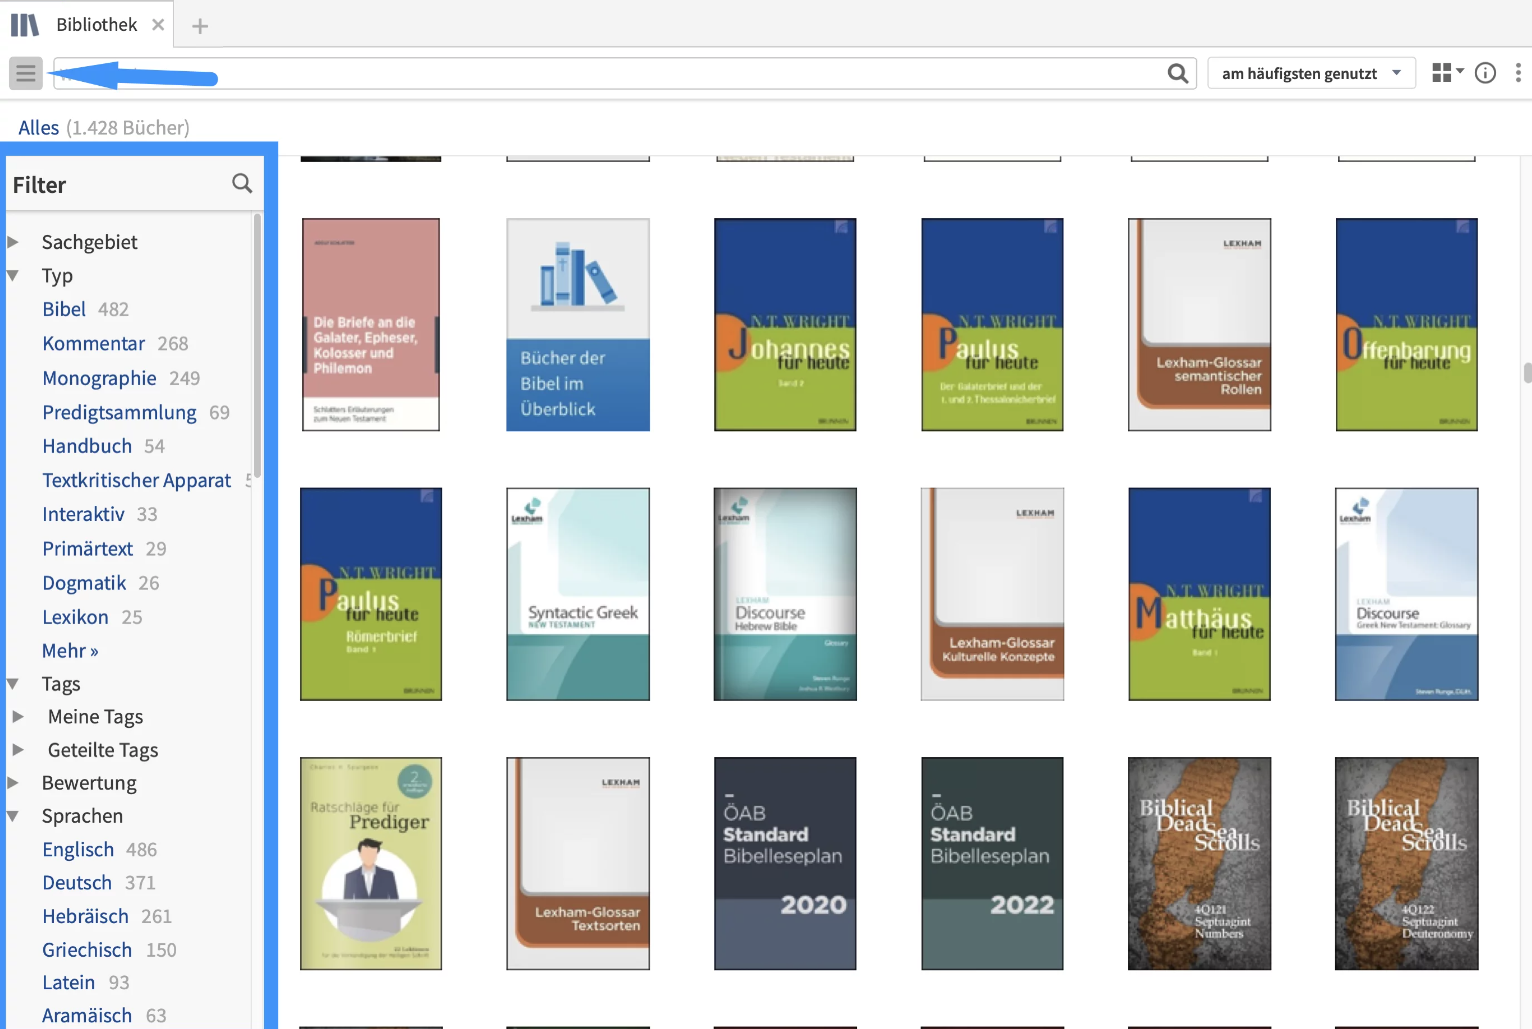Viewport: 1532px width, 1029px height.
Task: Open the view mode grid icon menu
Action: (x=1447, y=72)
